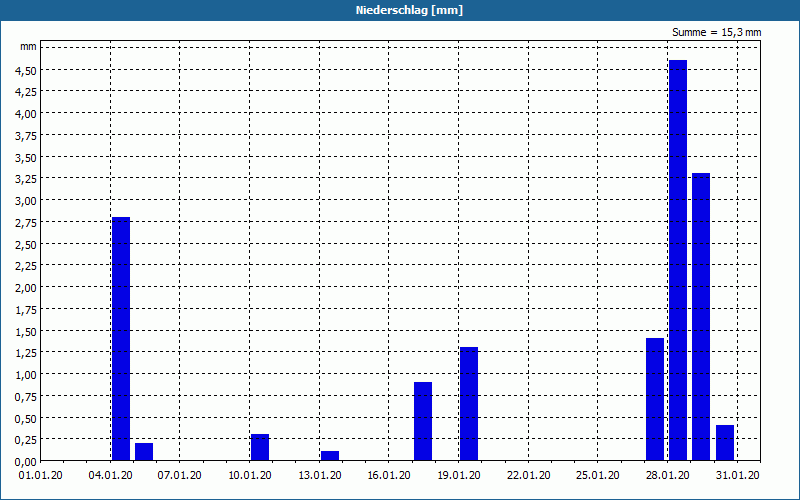
Task: Click the x-axis label 31.01.20
Action: pos(738,475)
